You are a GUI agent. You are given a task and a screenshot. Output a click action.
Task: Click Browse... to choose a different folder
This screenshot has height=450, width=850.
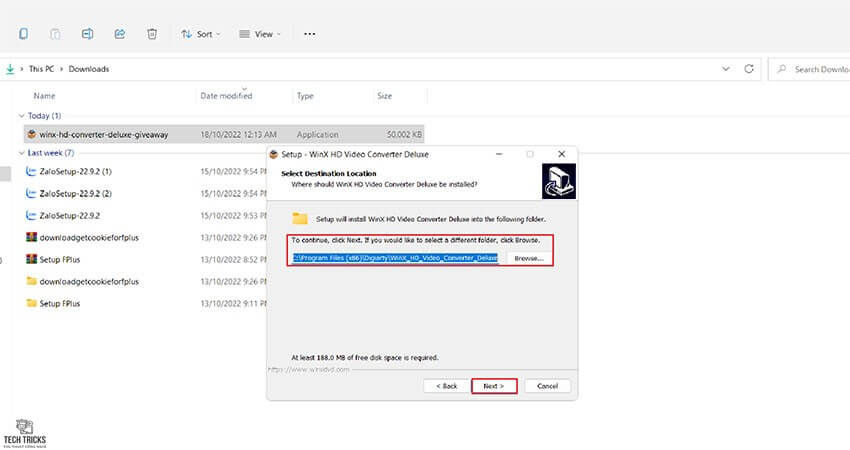[529, 259]
